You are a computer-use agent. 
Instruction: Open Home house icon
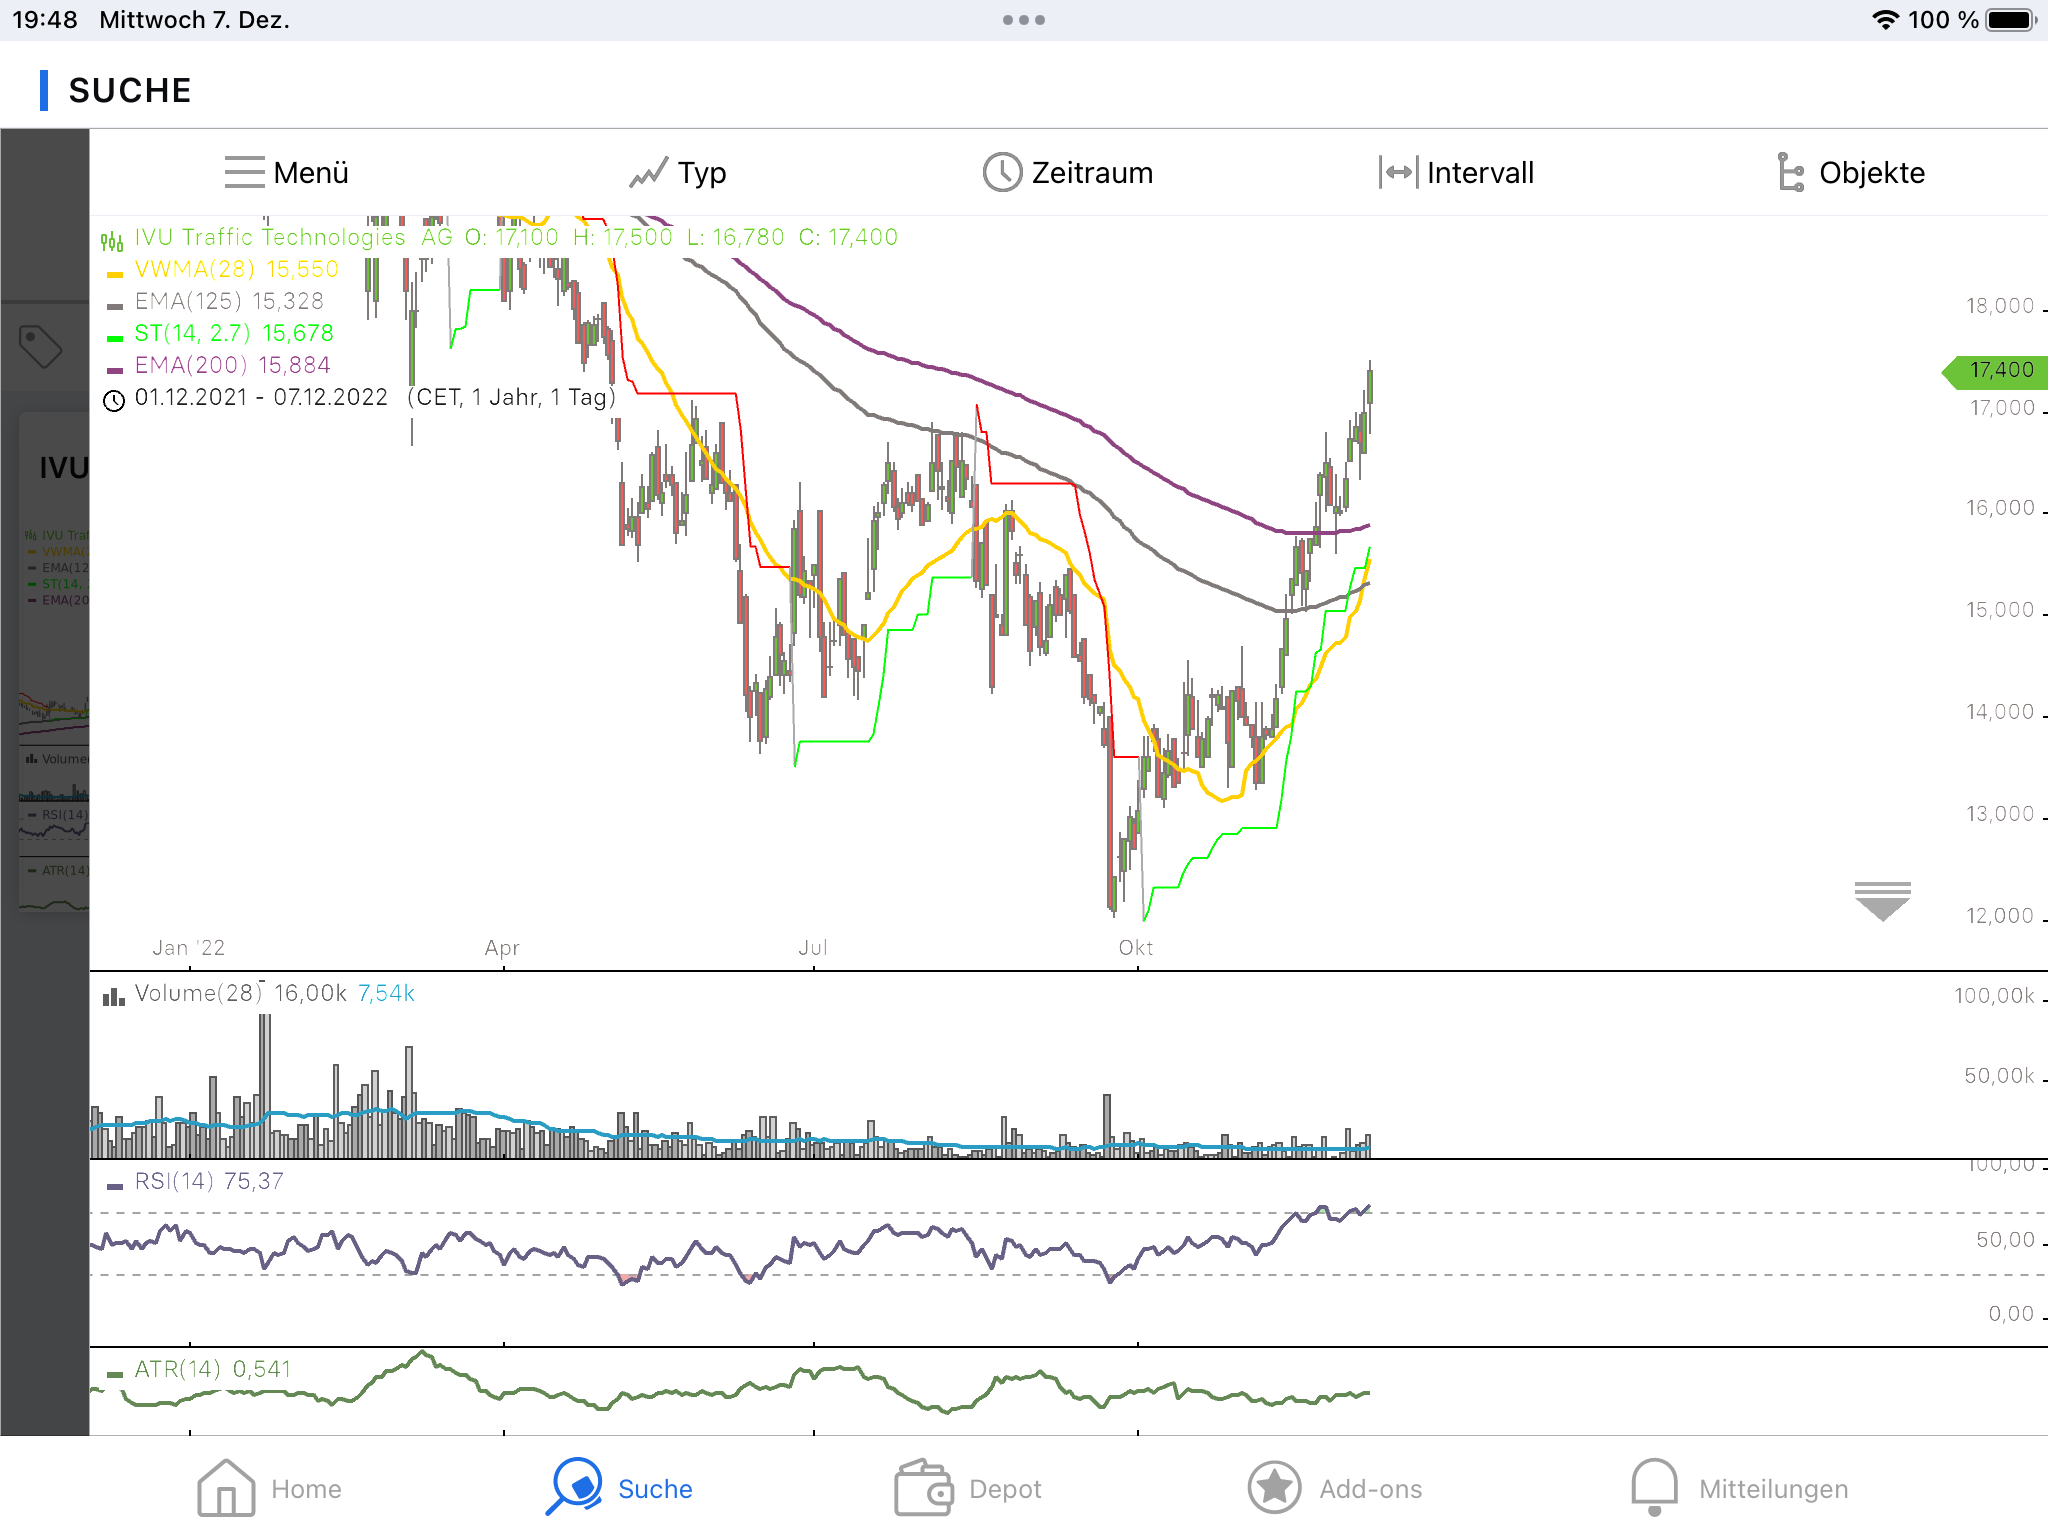click(x=226, y=1488)
